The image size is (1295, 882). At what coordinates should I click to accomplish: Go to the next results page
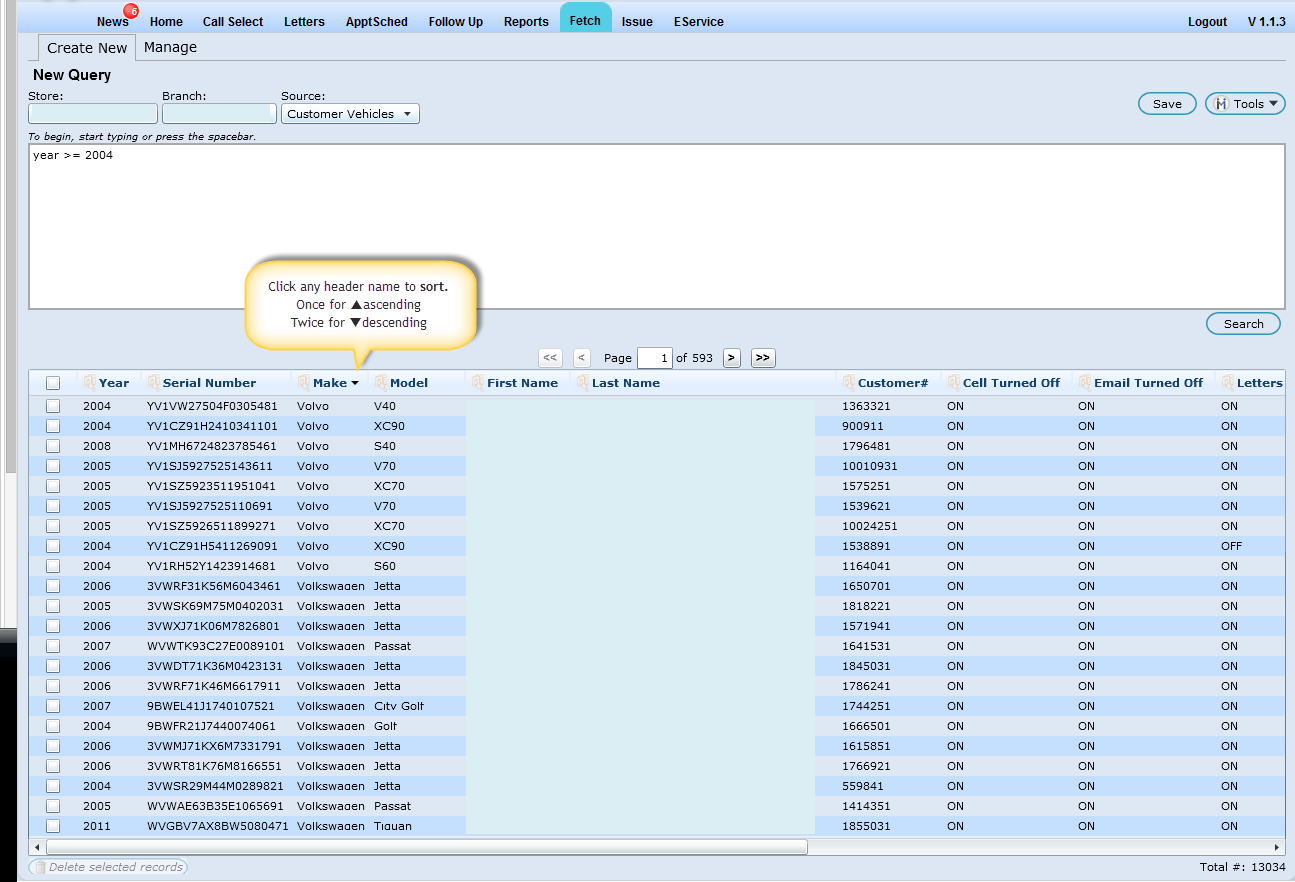[x=731, y=358]
